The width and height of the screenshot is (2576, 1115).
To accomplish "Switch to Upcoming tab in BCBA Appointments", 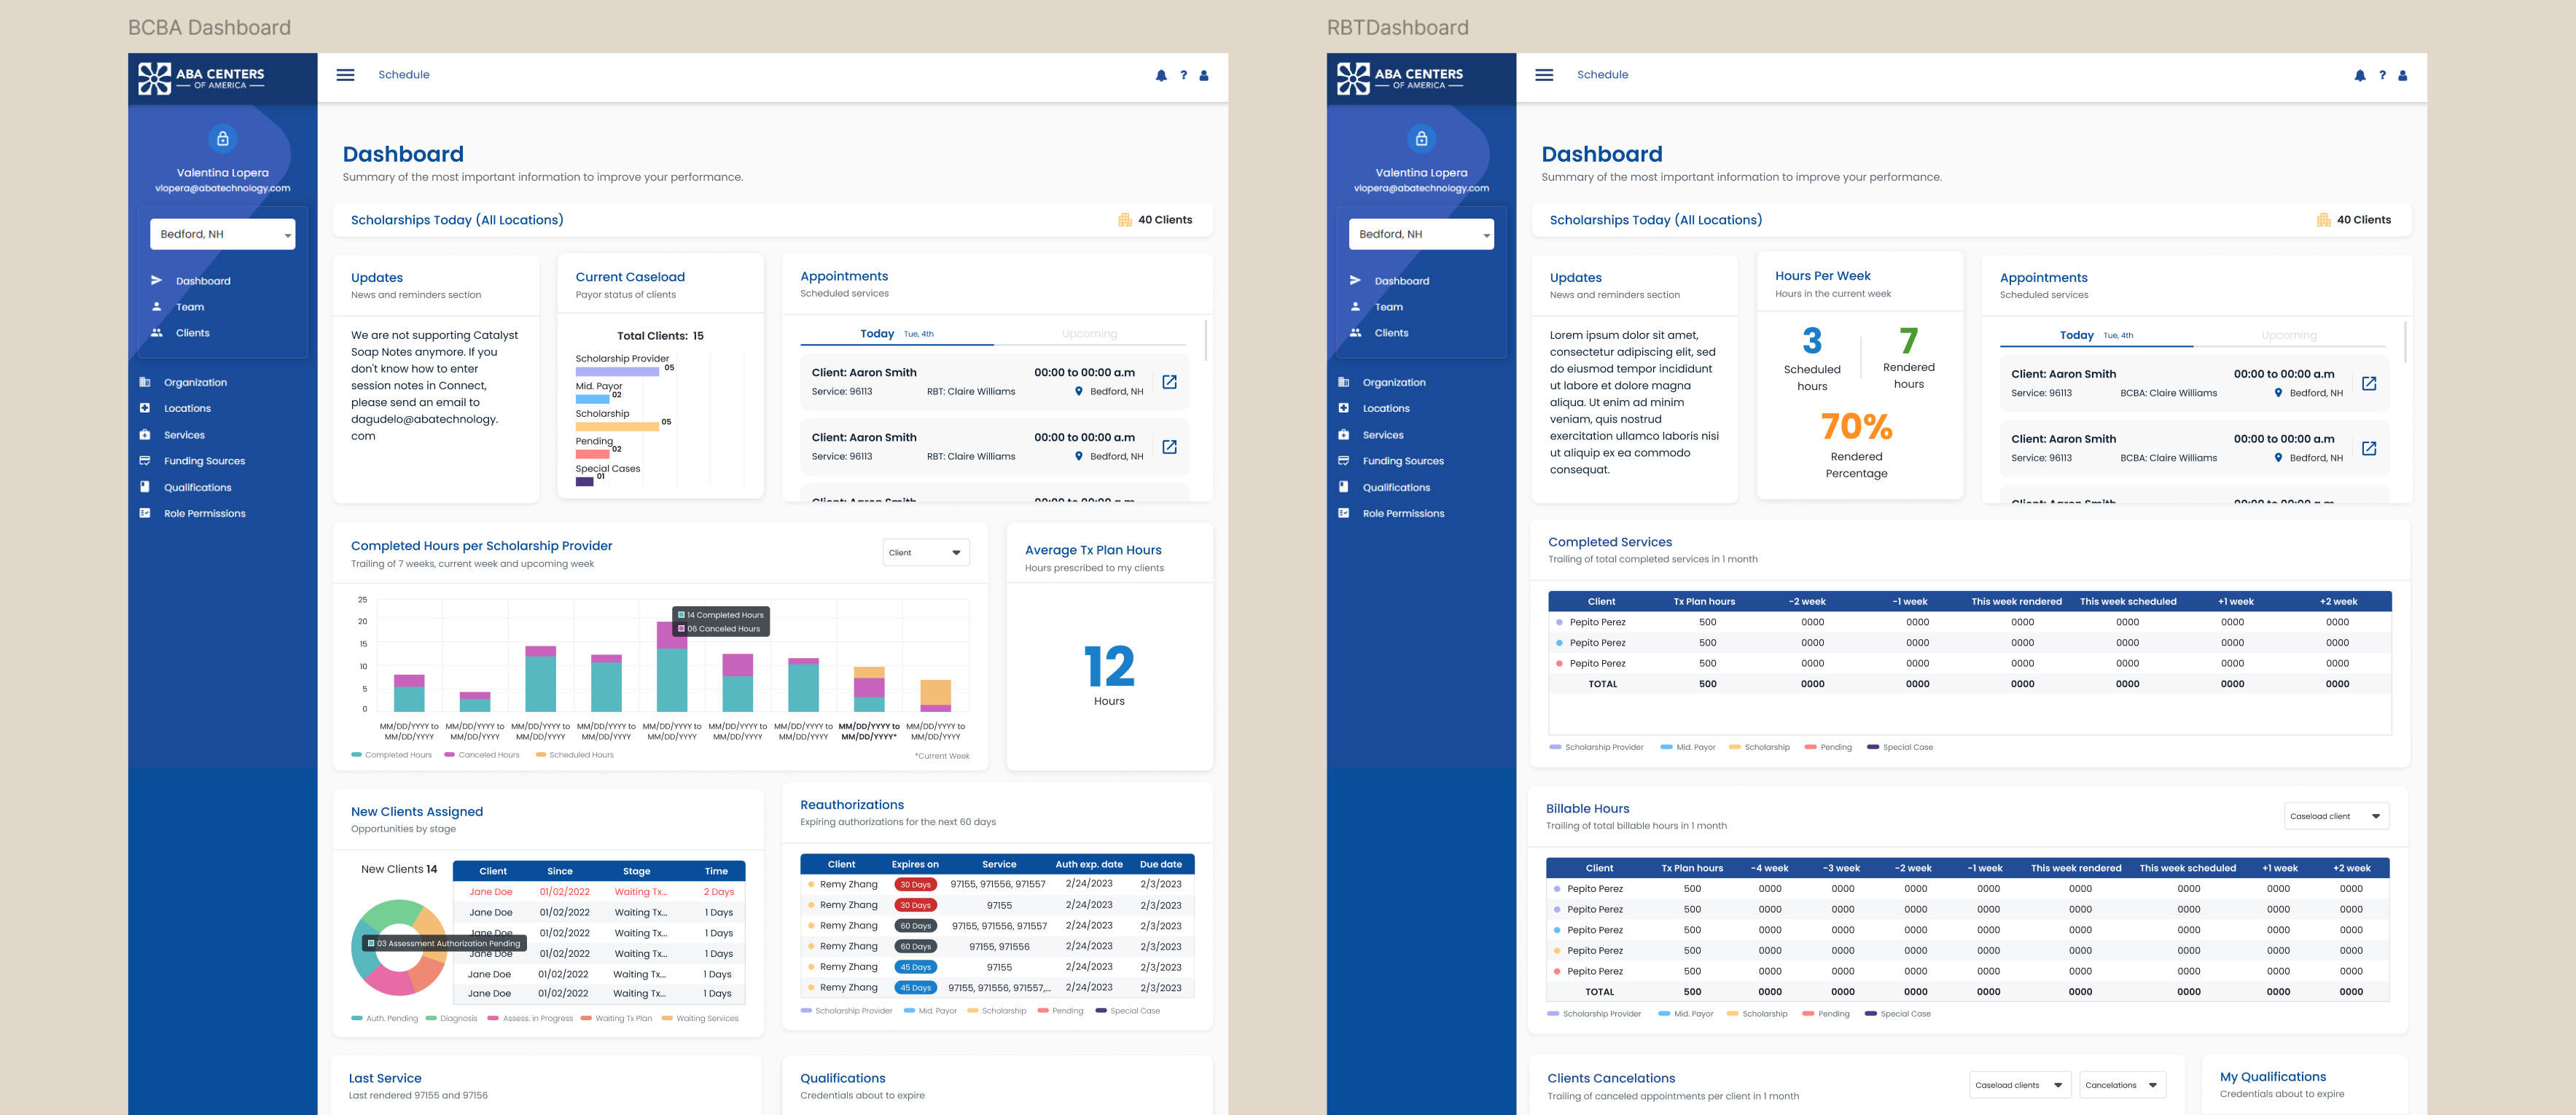I will 1089,334.
